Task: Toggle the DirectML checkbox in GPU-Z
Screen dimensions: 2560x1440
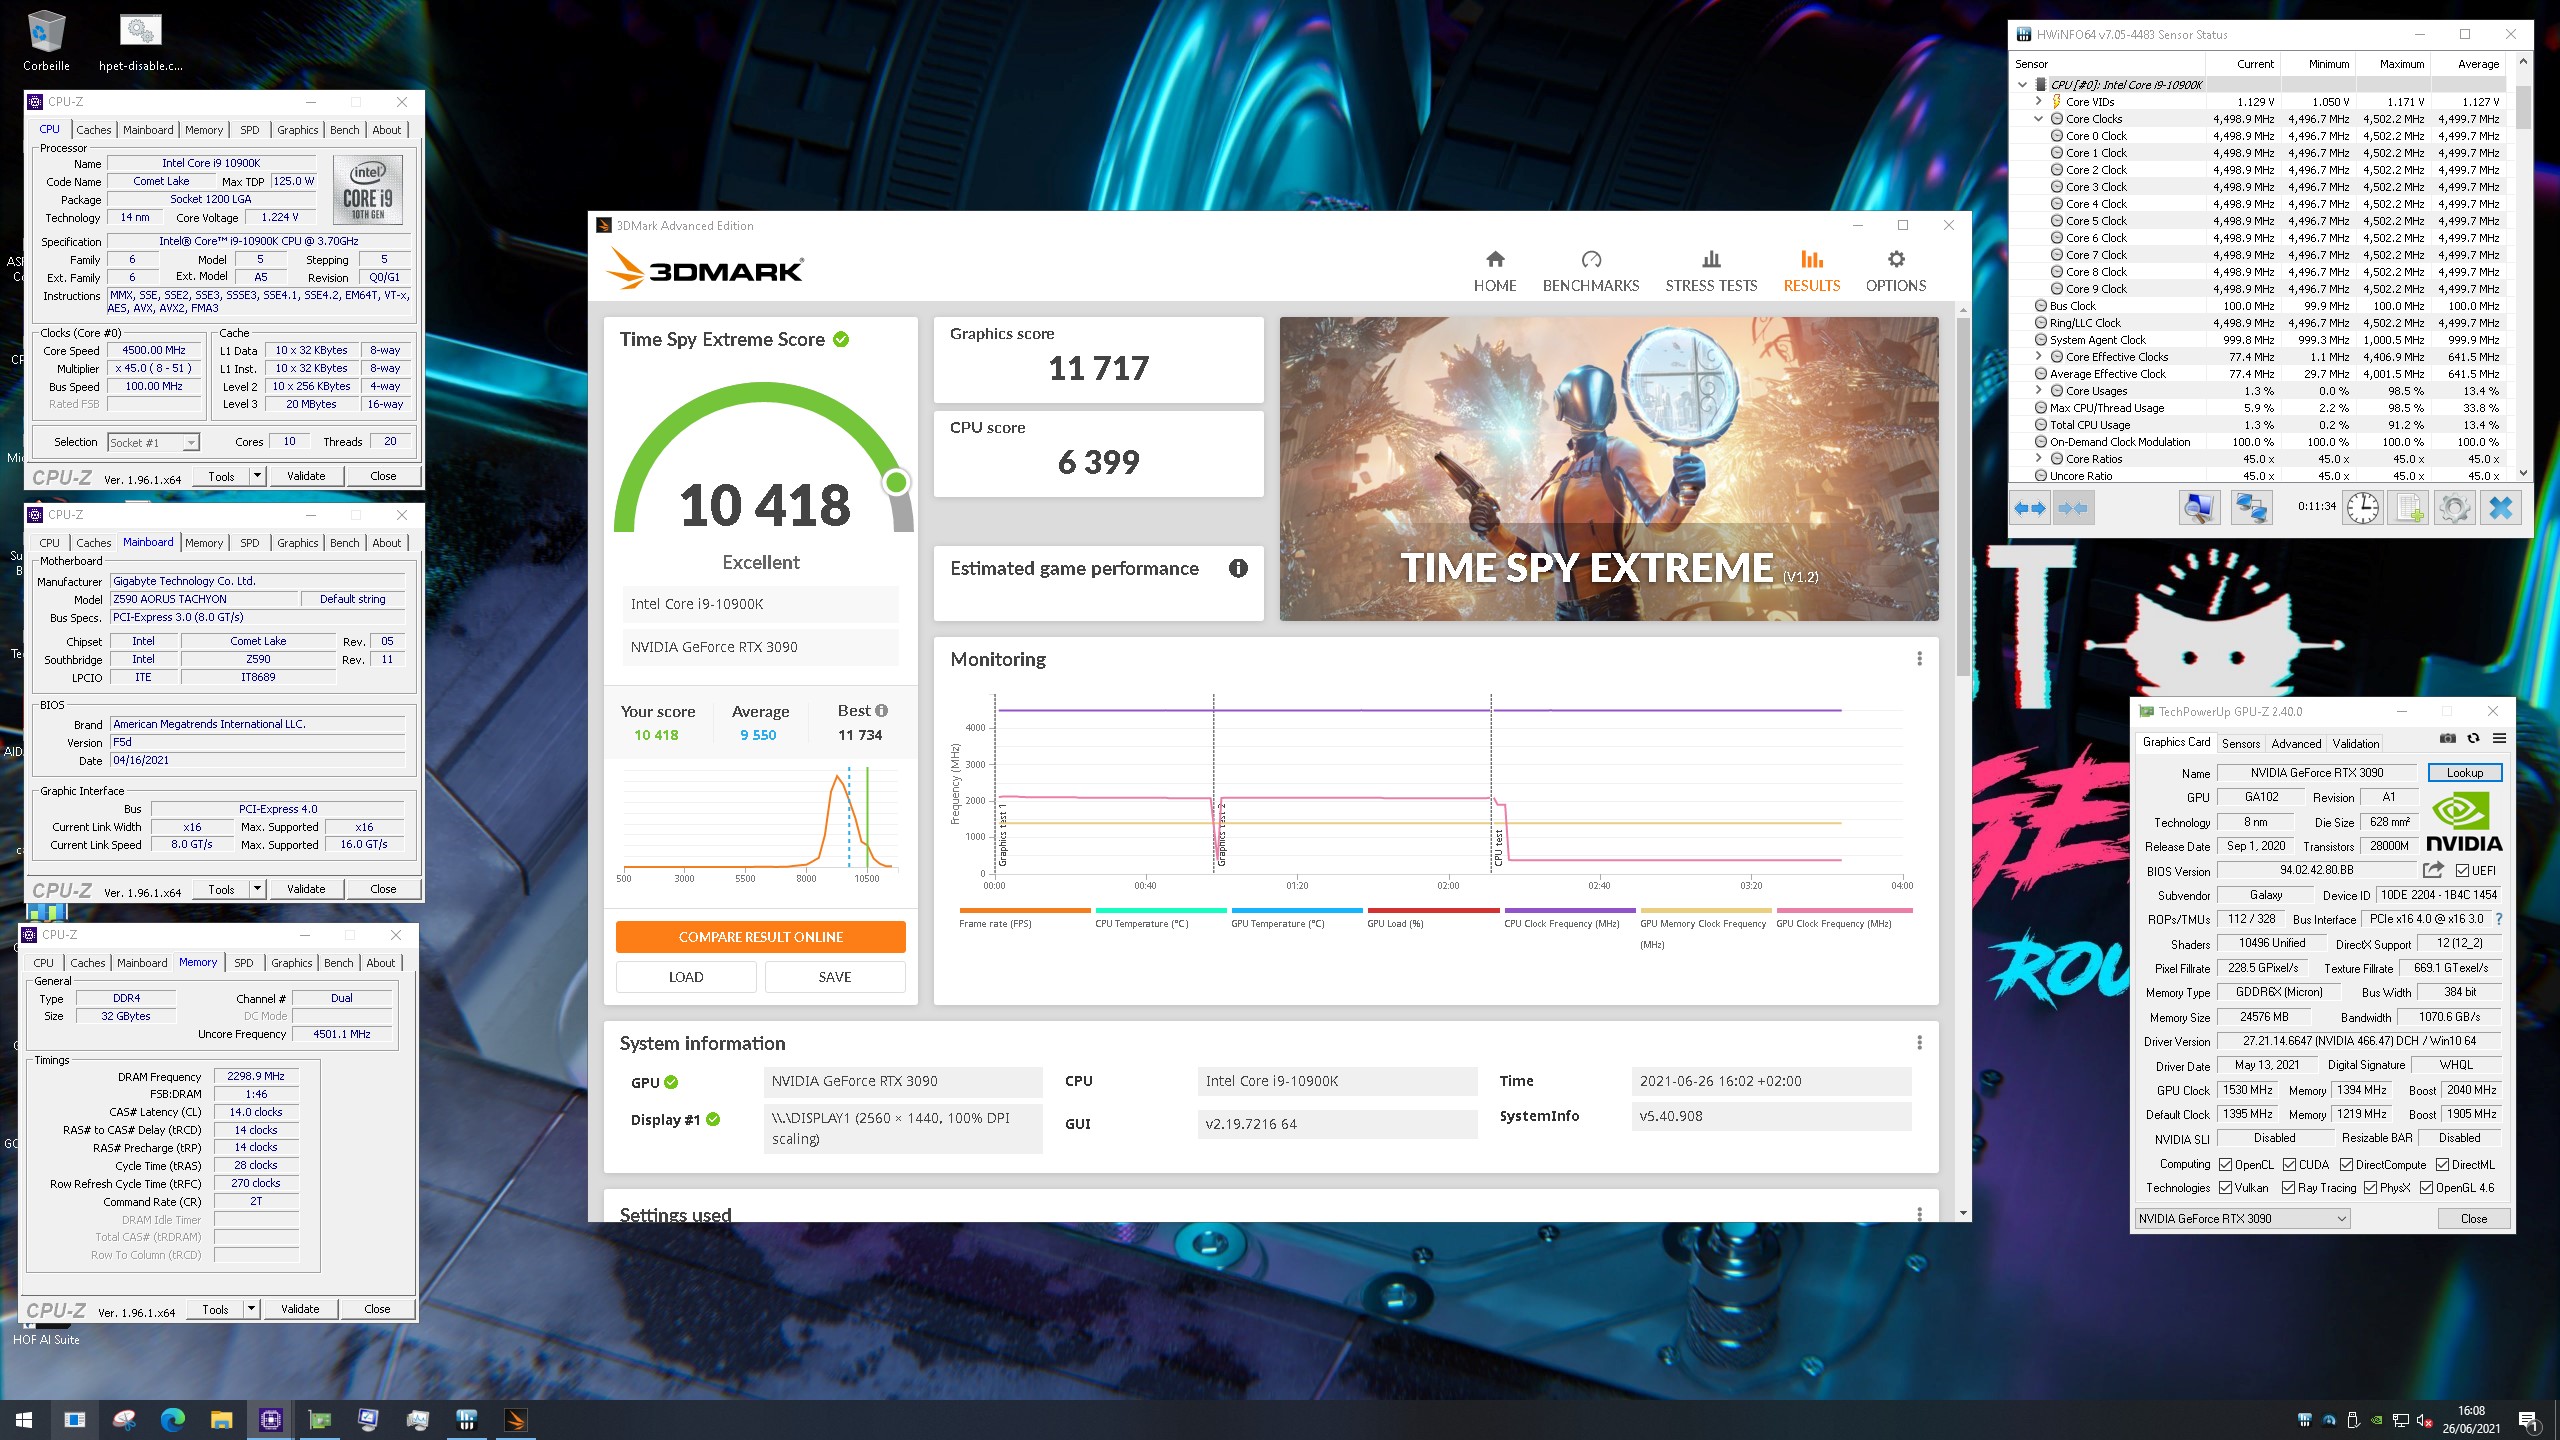Action: click(2442, 1165)
